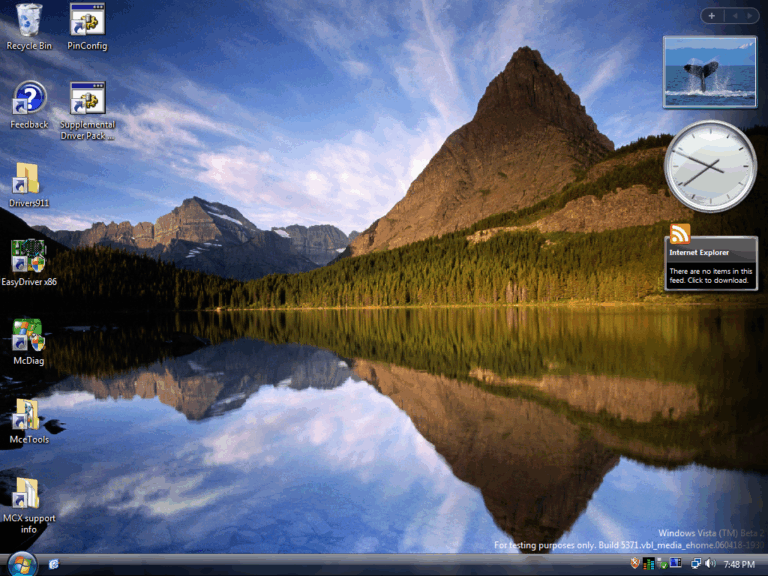Open the Recycle Bin desktop icon
Screen dimensions: 768x576
coord(29,20)
